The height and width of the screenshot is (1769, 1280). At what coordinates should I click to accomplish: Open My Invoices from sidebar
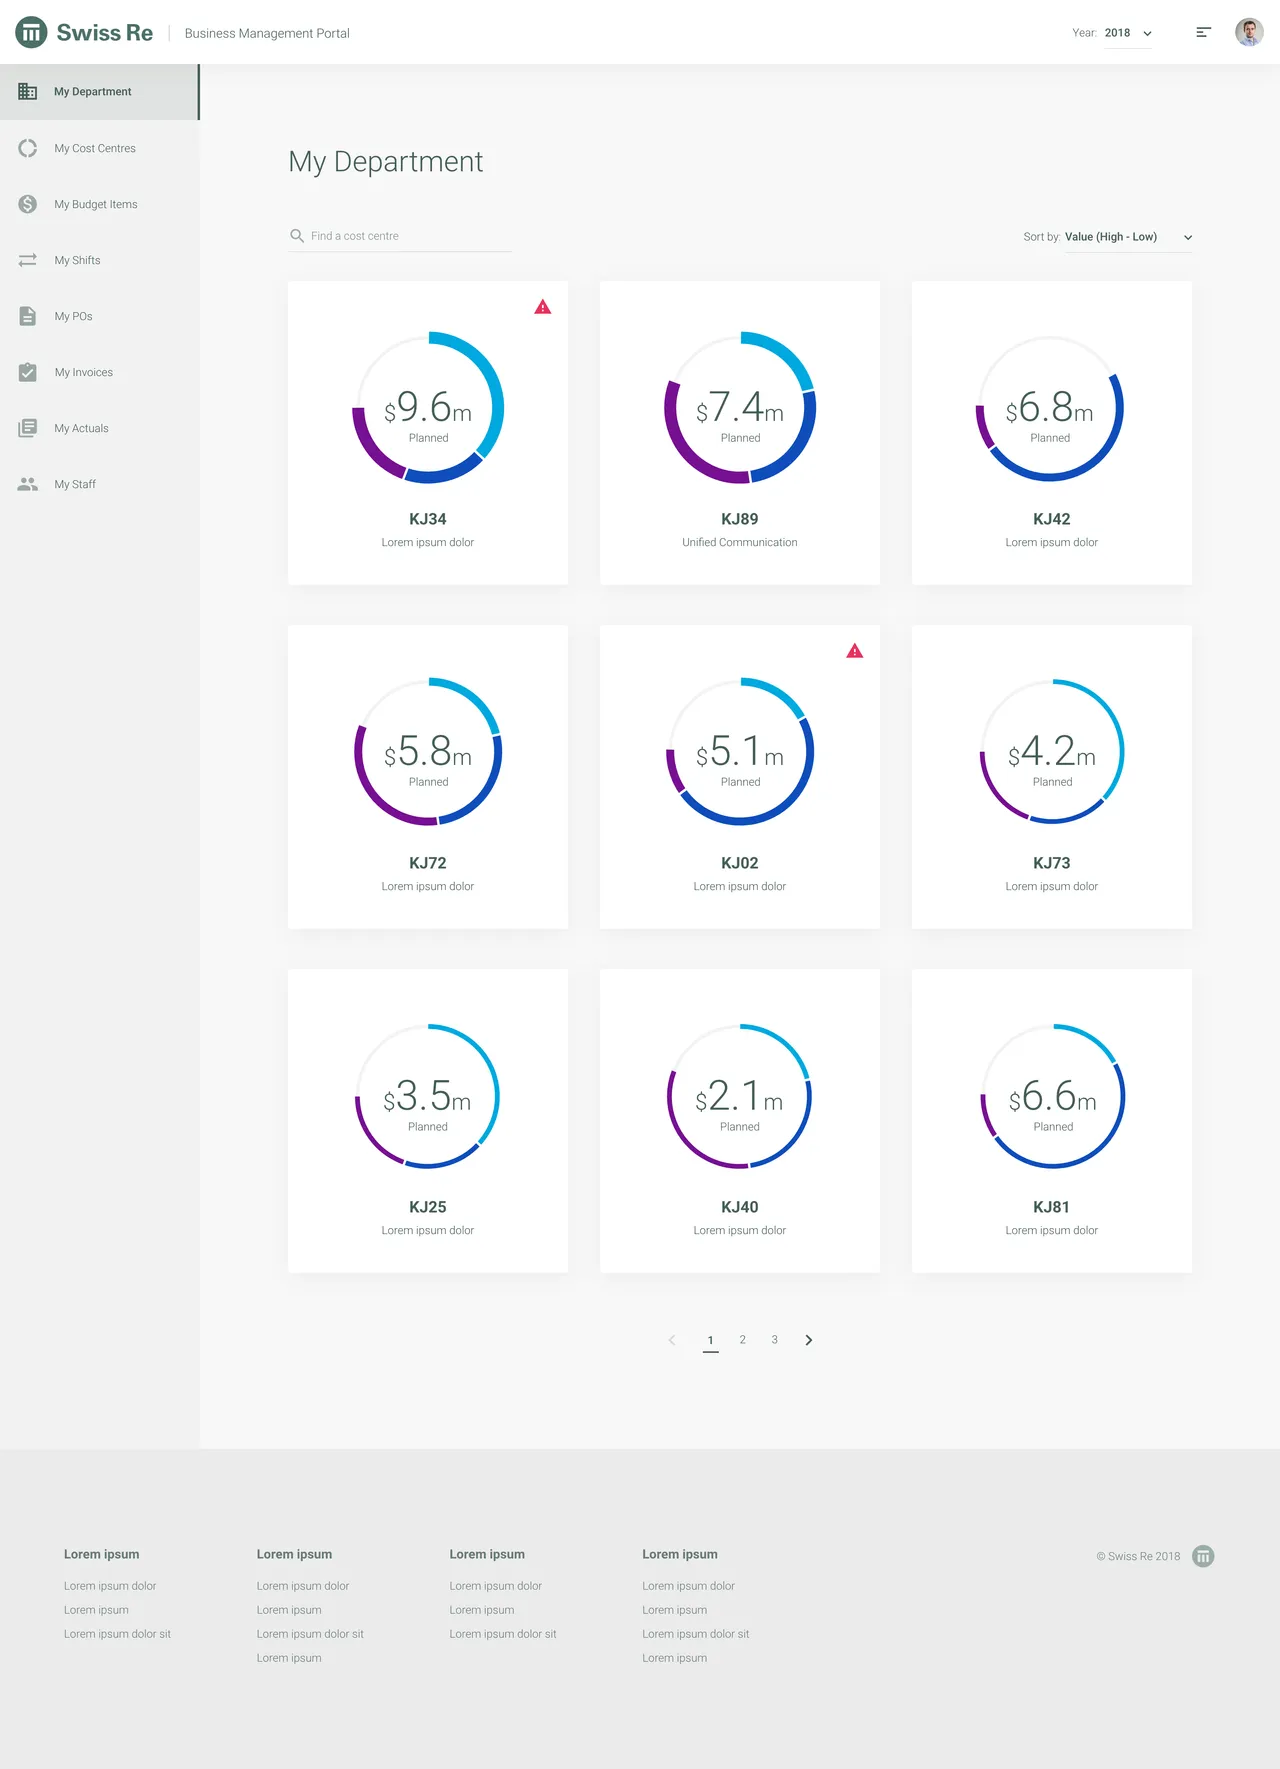click(84, 372)
